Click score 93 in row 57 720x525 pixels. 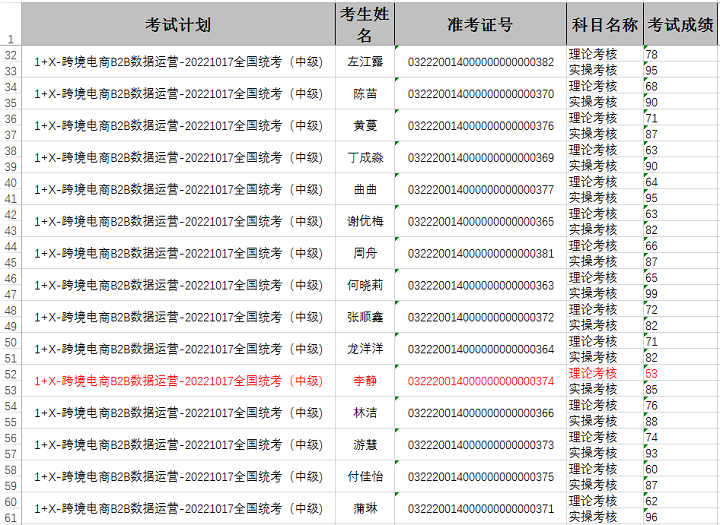click(x=680, y=452)
